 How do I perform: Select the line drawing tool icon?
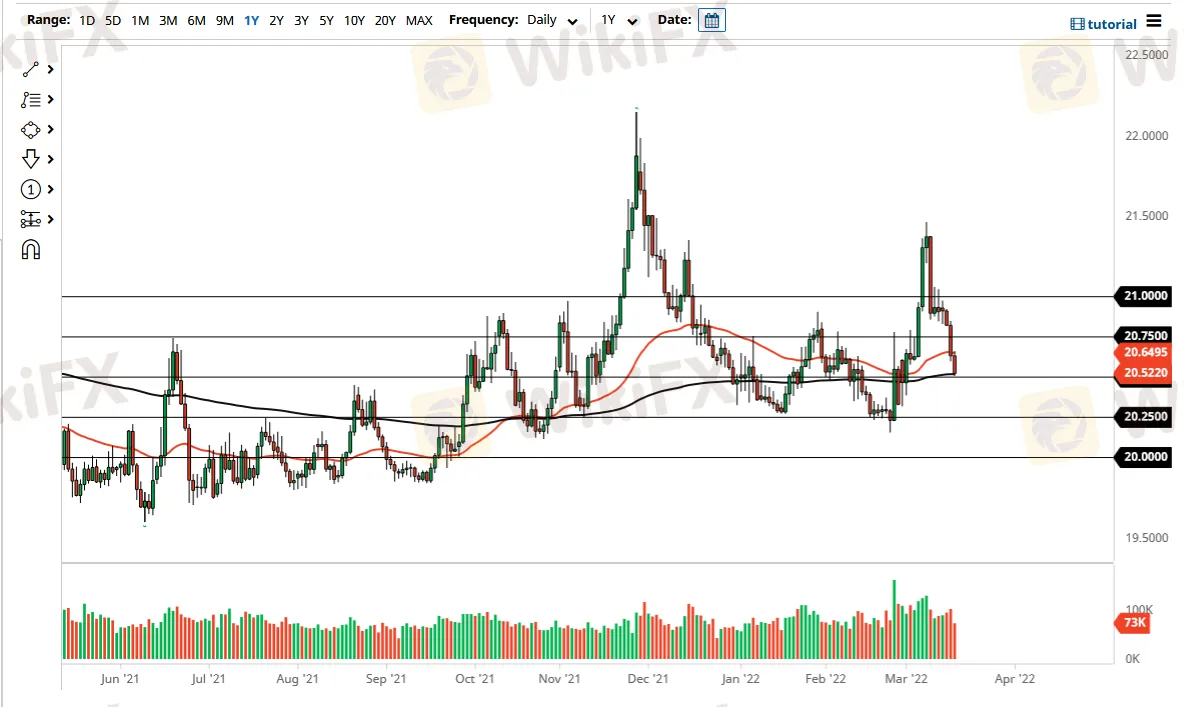point(30,69)
